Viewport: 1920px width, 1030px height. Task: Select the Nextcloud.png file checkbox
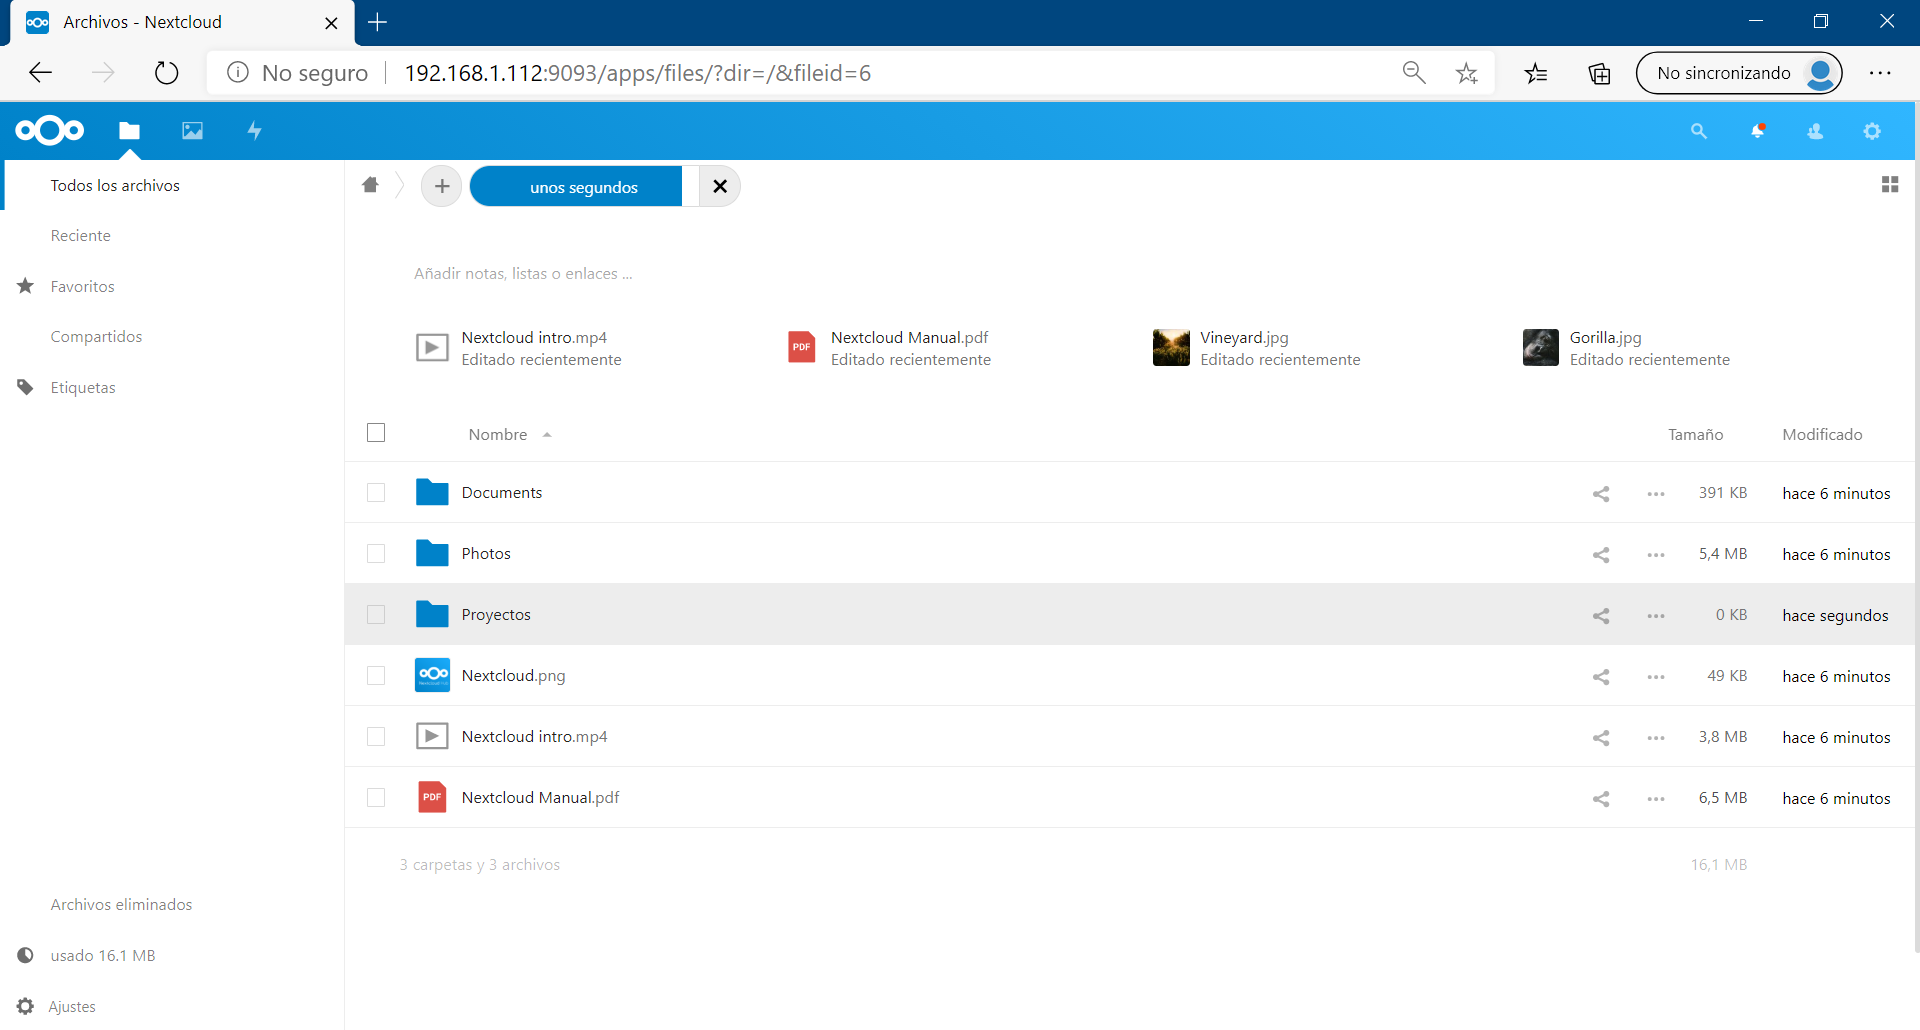coord(376,676)
